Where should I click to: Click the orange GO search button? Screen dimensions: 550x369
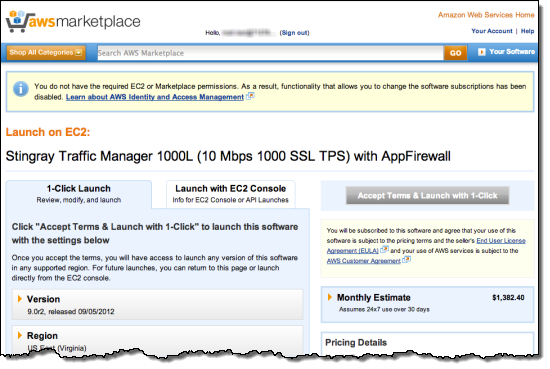point(455,53)
